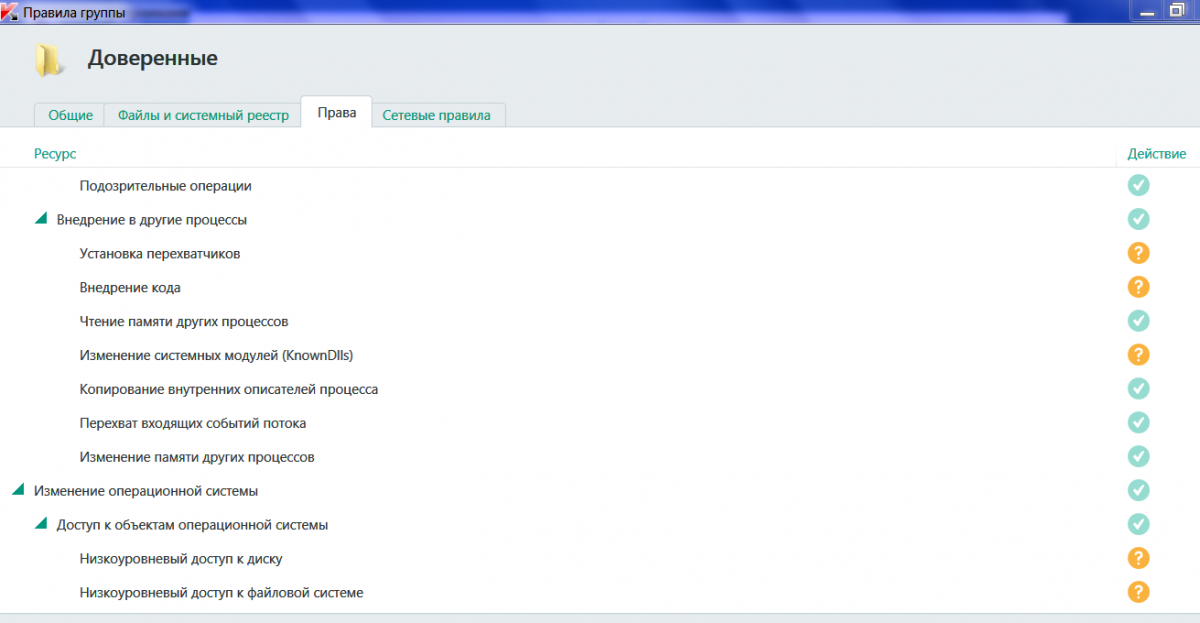Select row Внедрение кода

[600, 287]
